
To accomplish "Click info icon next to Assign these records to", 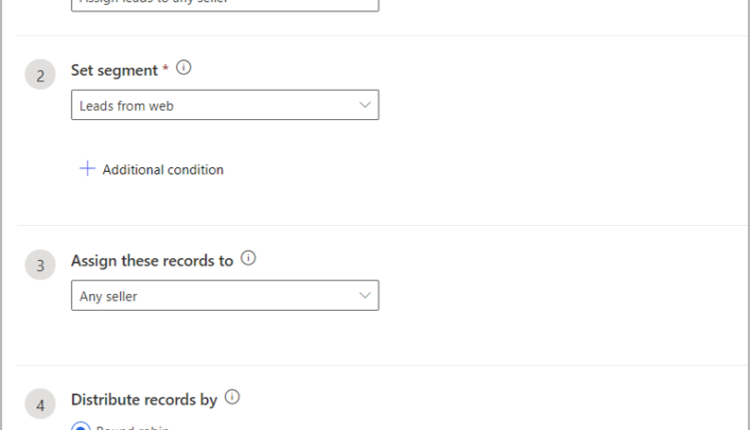I will point(249,258).
